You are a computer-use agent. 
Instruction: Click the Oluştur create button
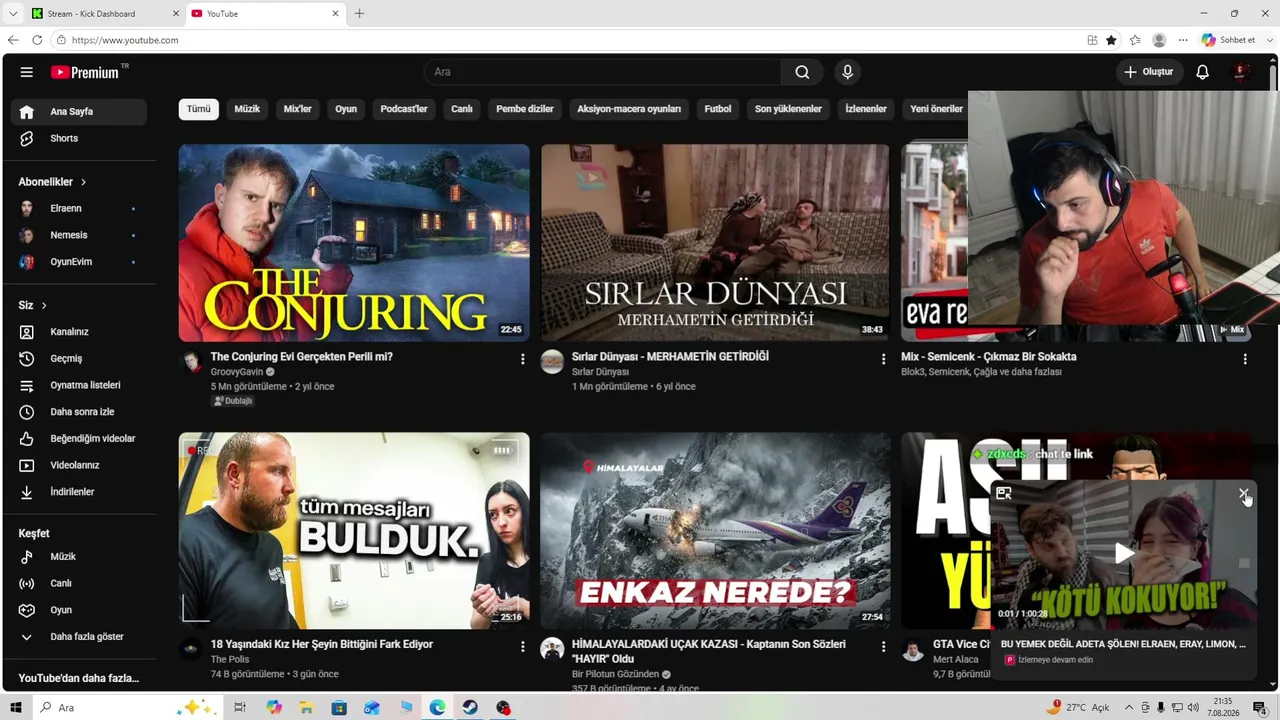tap(1148, 72)
